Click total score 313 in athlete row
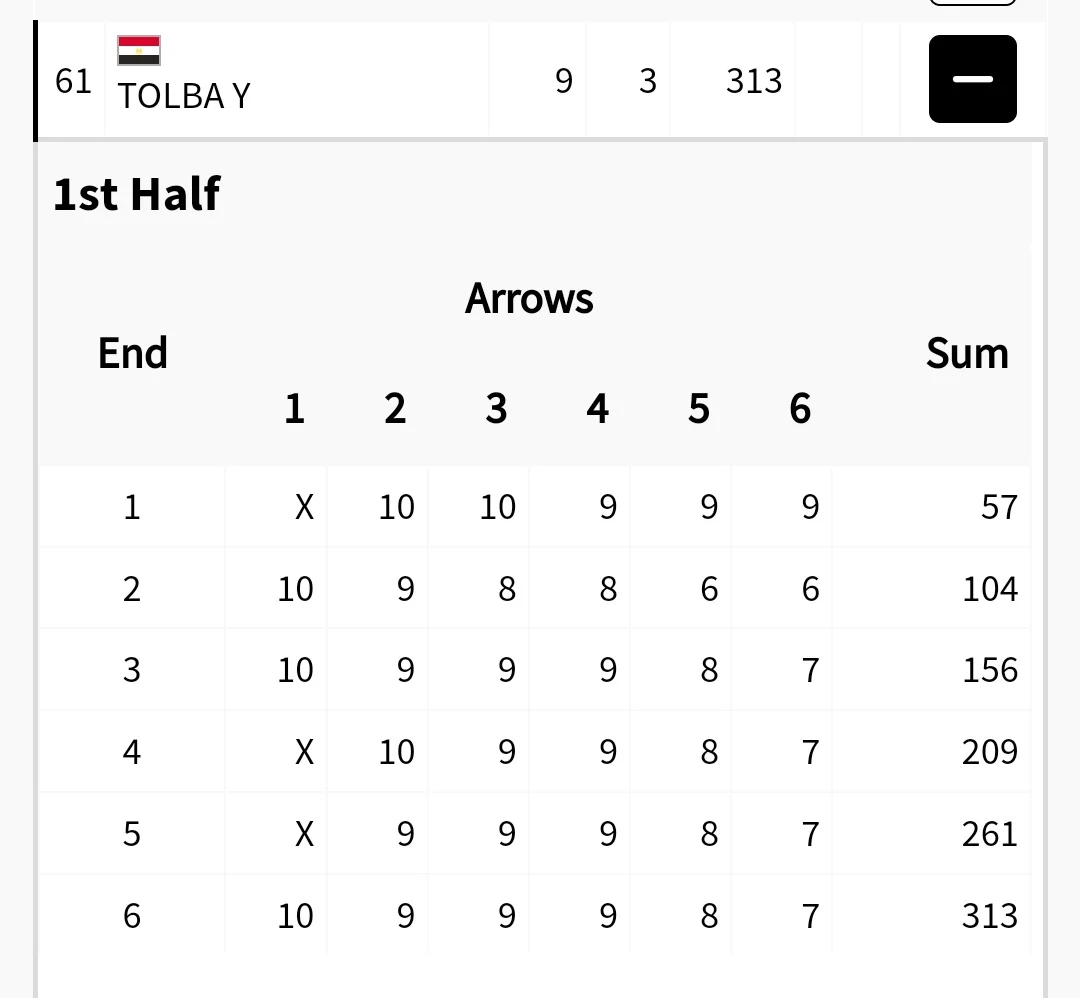 point(754,81)
